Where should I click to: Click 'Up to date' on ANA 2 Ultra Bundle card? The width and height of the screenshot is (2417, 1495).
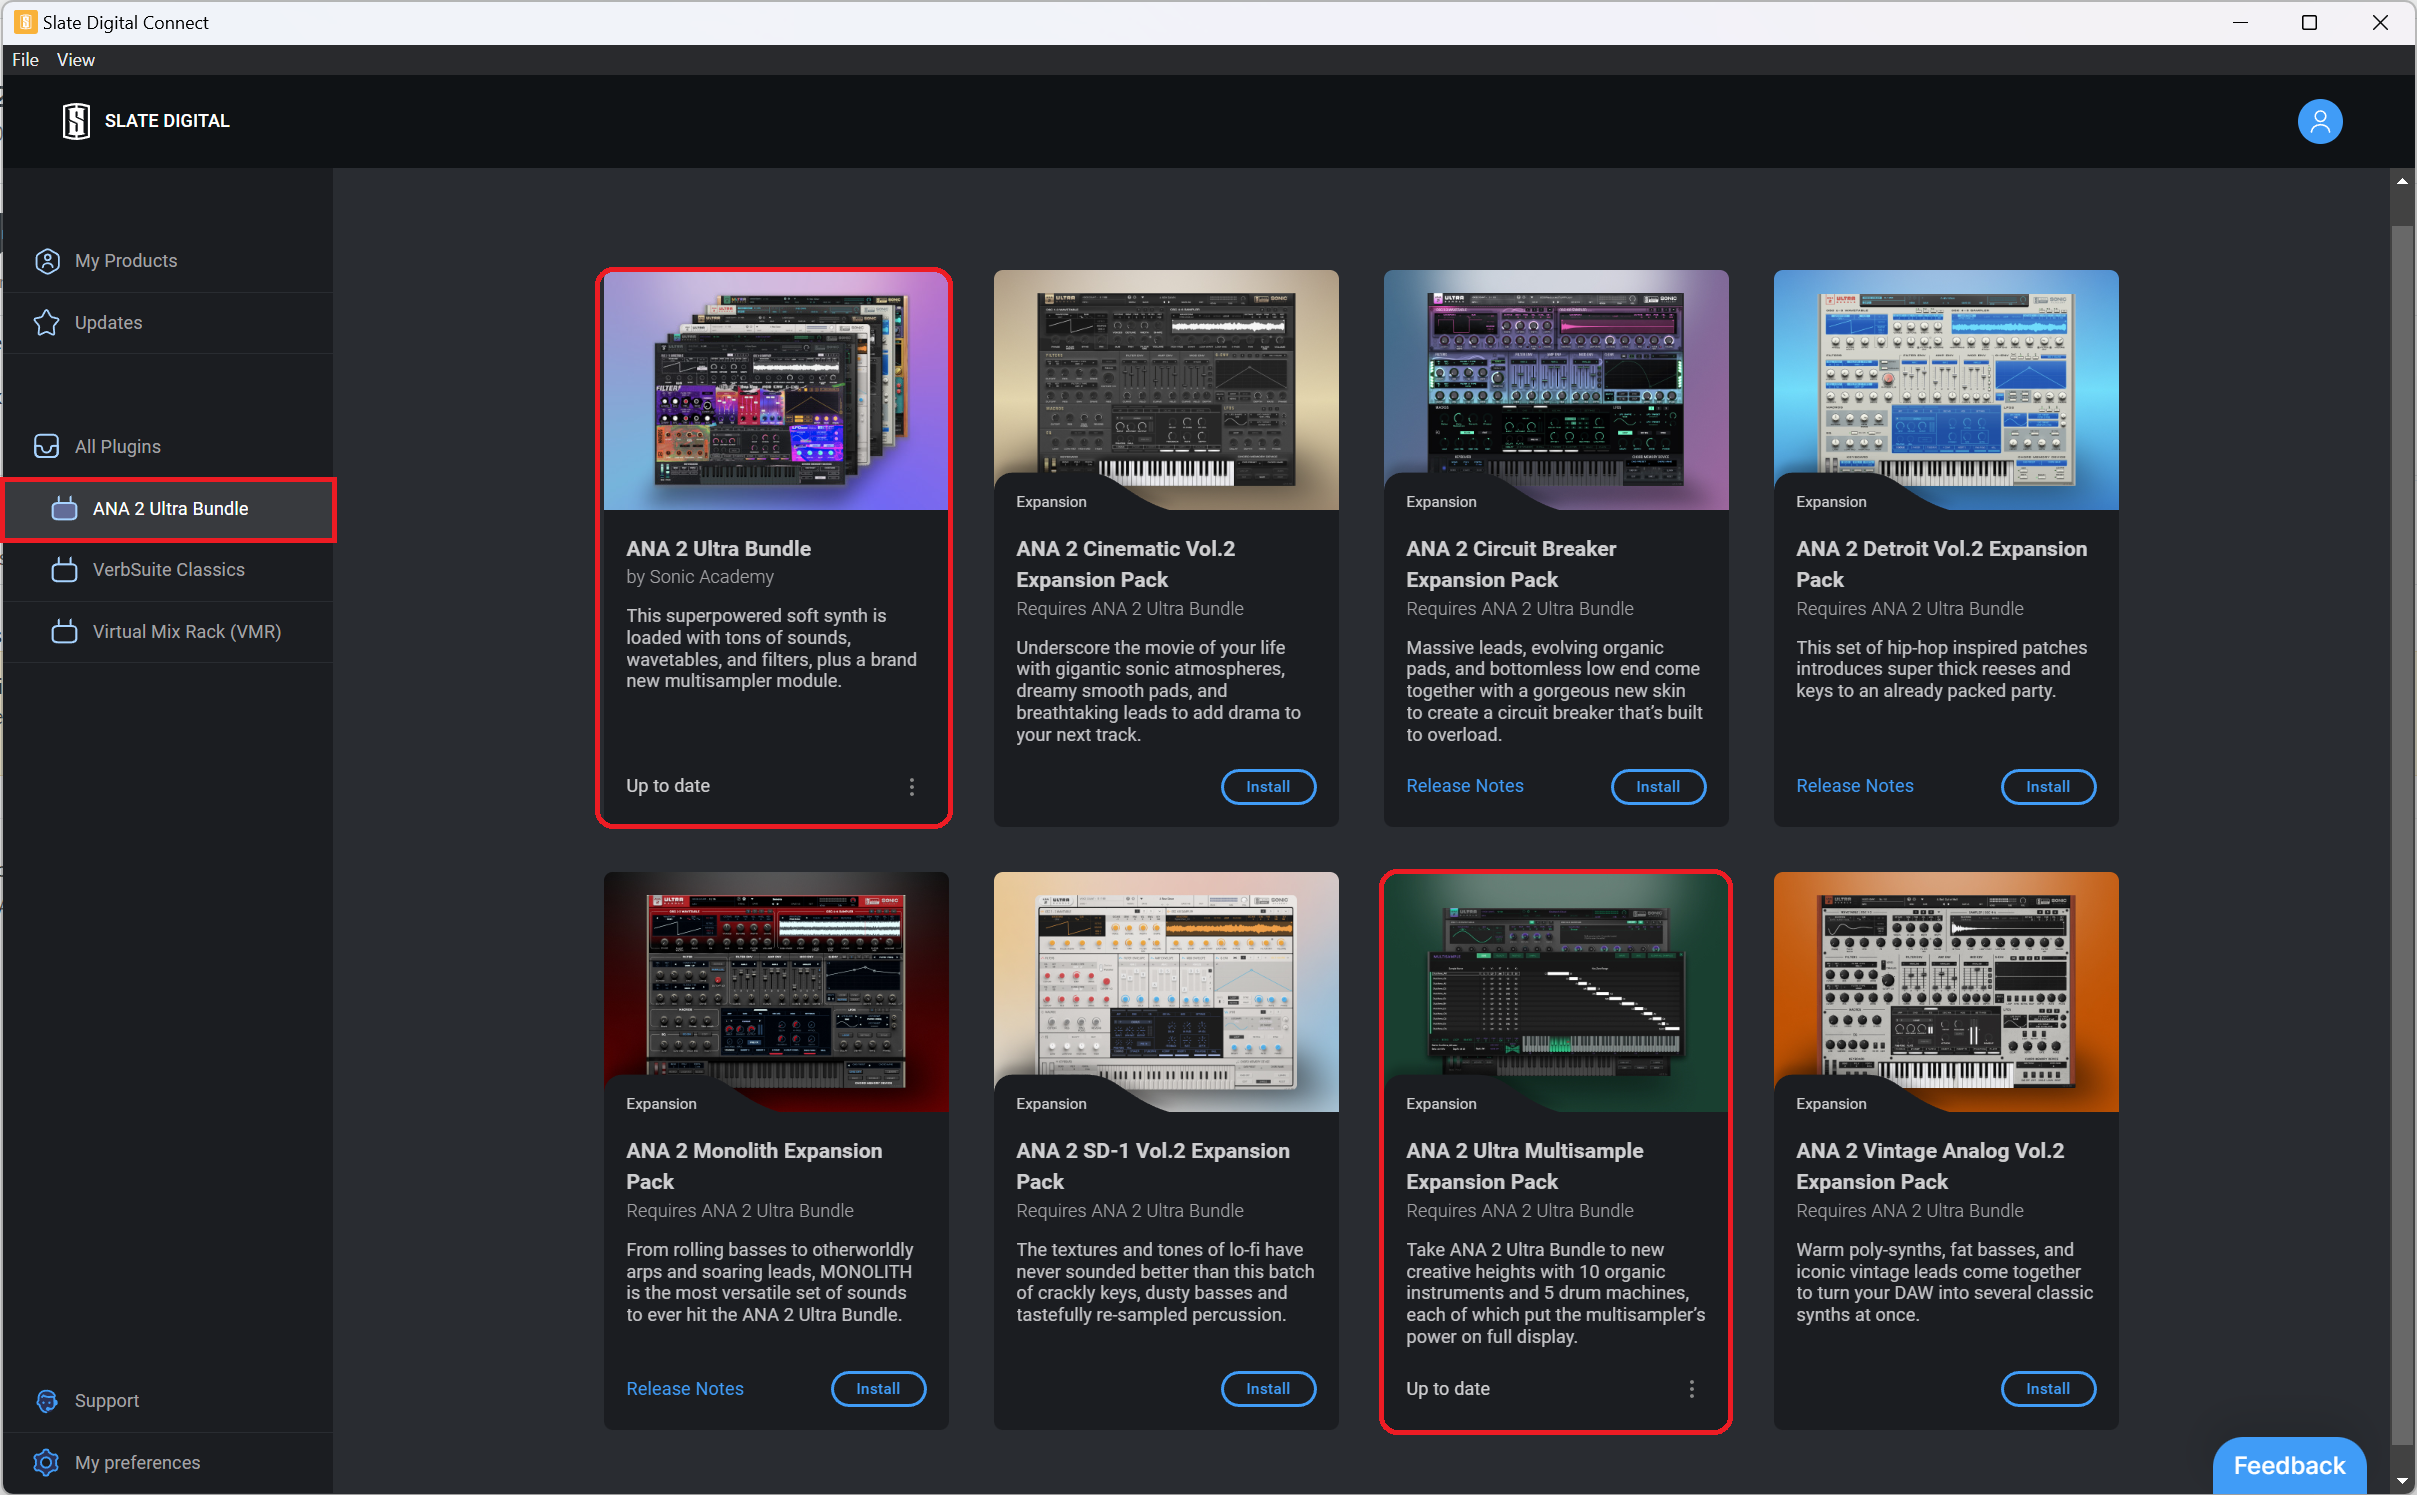(x=668, y=786)
